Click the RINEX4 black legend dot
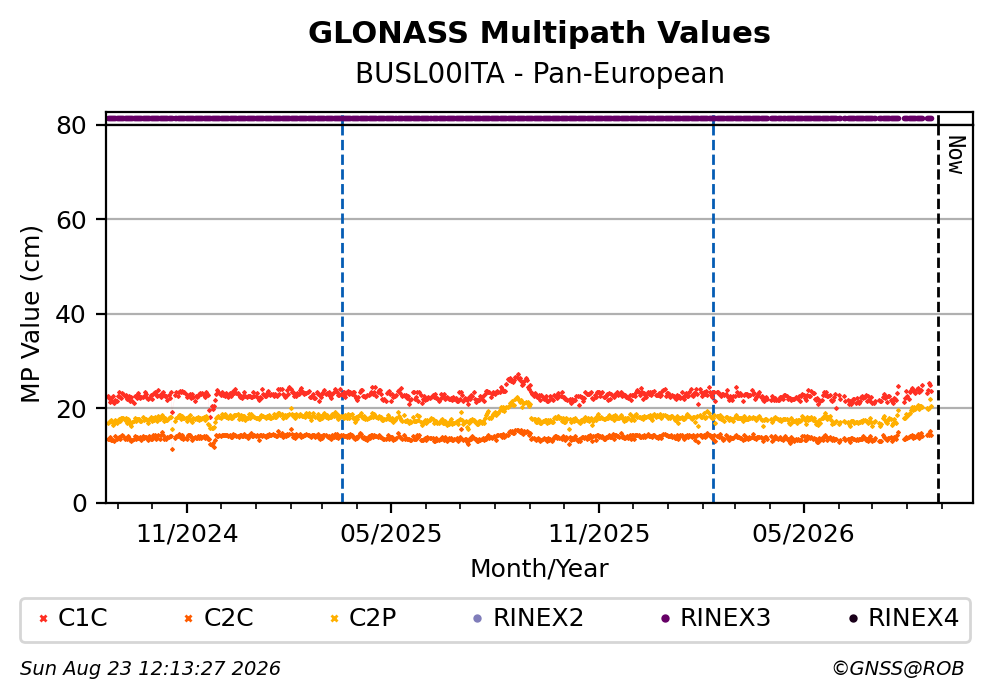This screenshot has height=699, width=993. (x=853, y=619)
